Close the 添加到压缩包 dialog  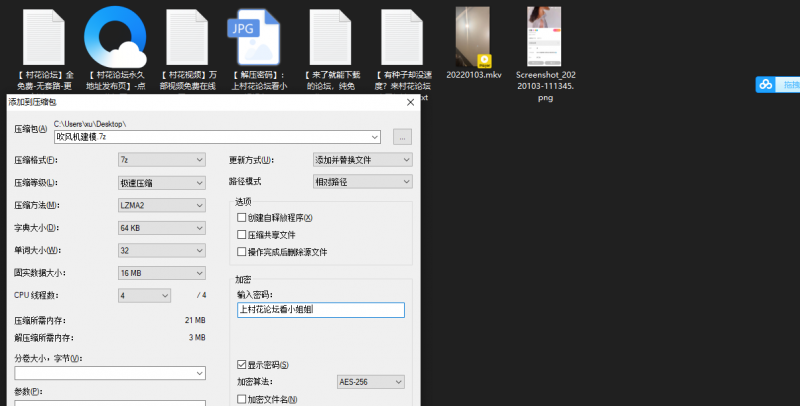[x=410, y=102]
